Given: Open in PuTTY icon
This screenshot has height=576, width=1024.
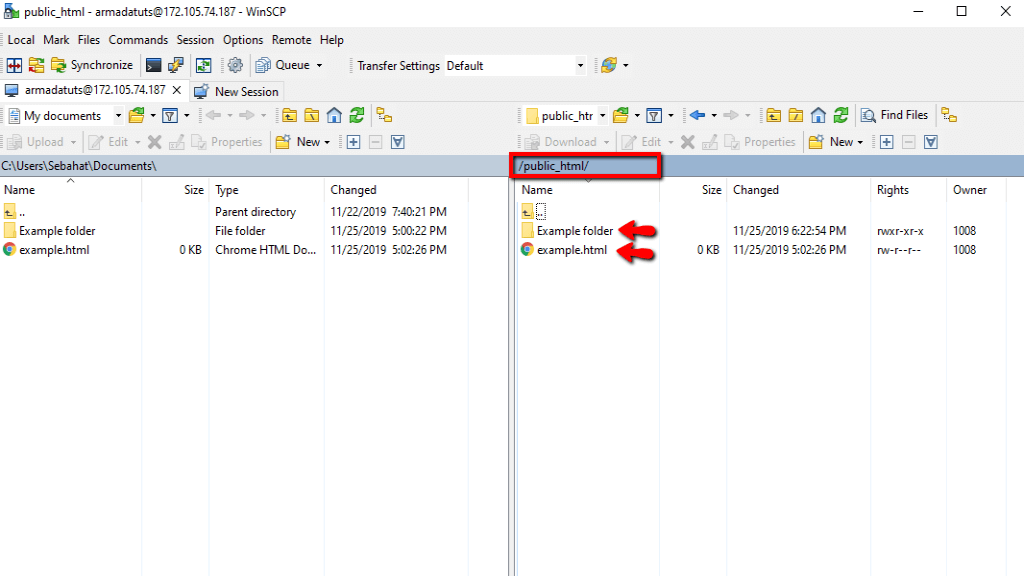Looking at the screenshot, I should click(x=176, y=65).
